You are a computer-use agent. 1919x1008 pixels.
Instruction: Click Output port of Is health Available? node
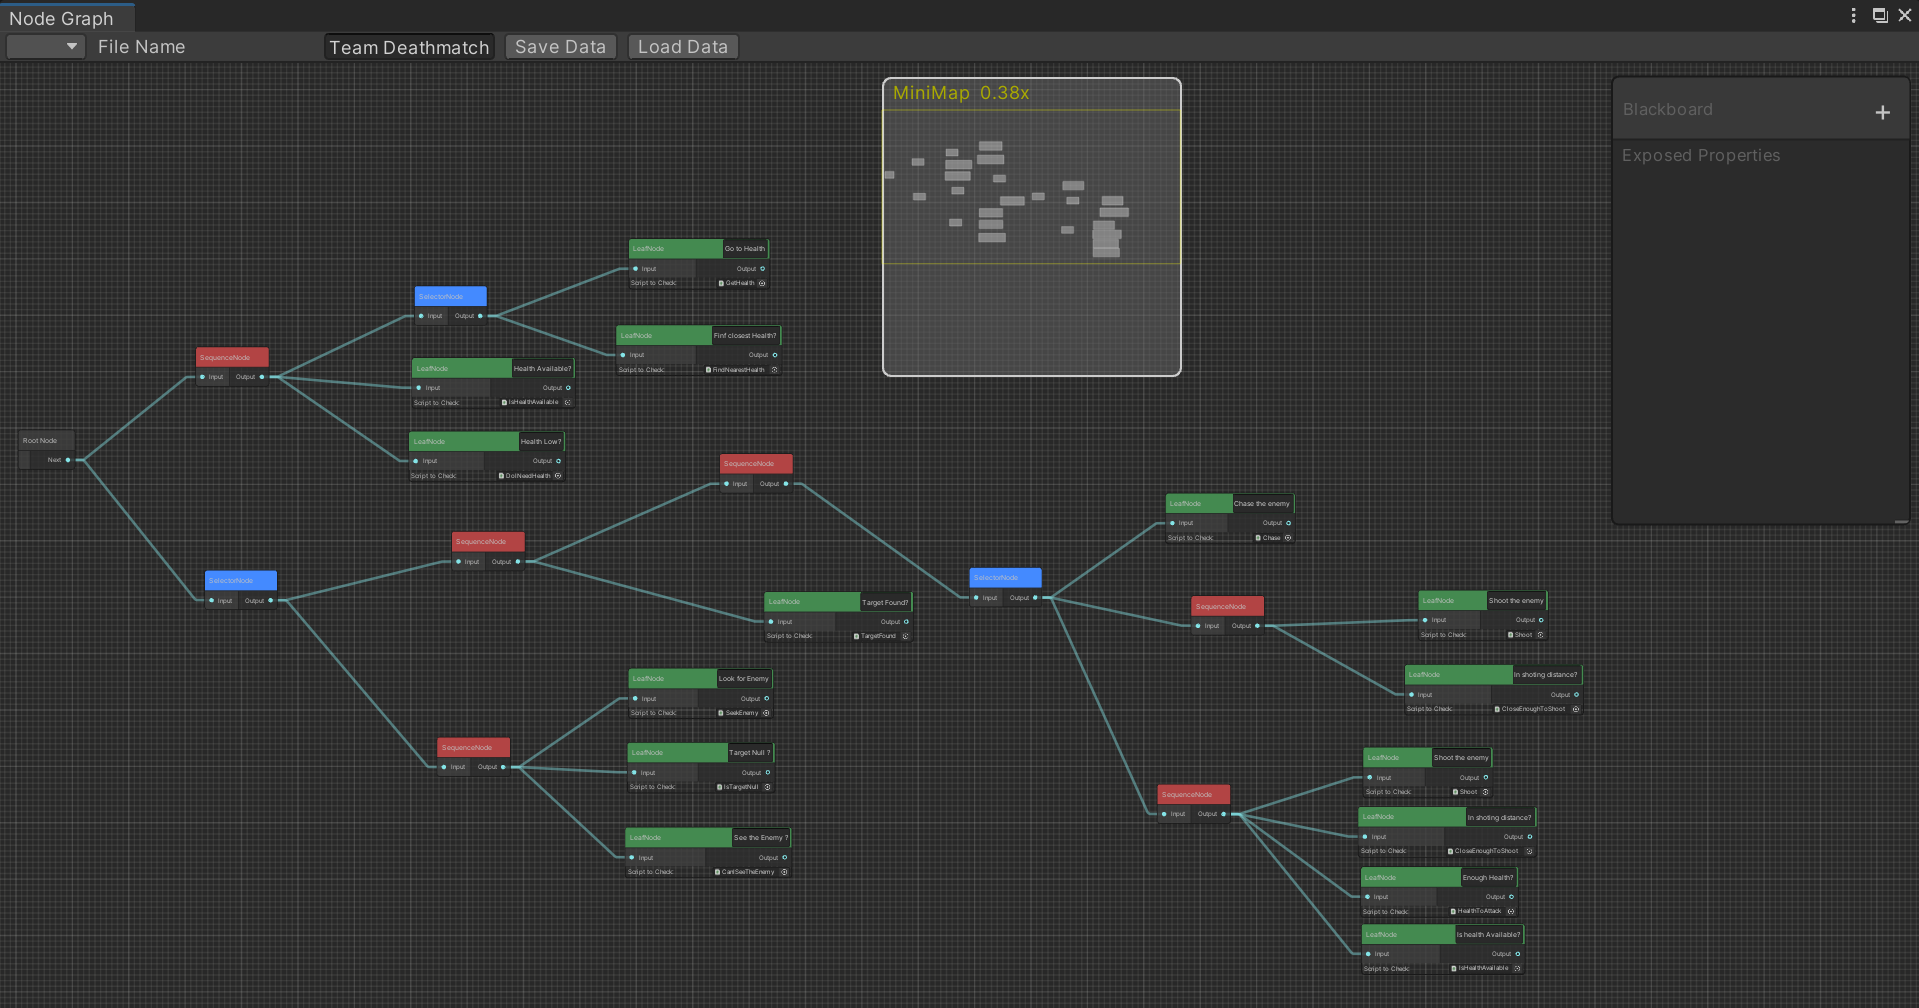1517,954
